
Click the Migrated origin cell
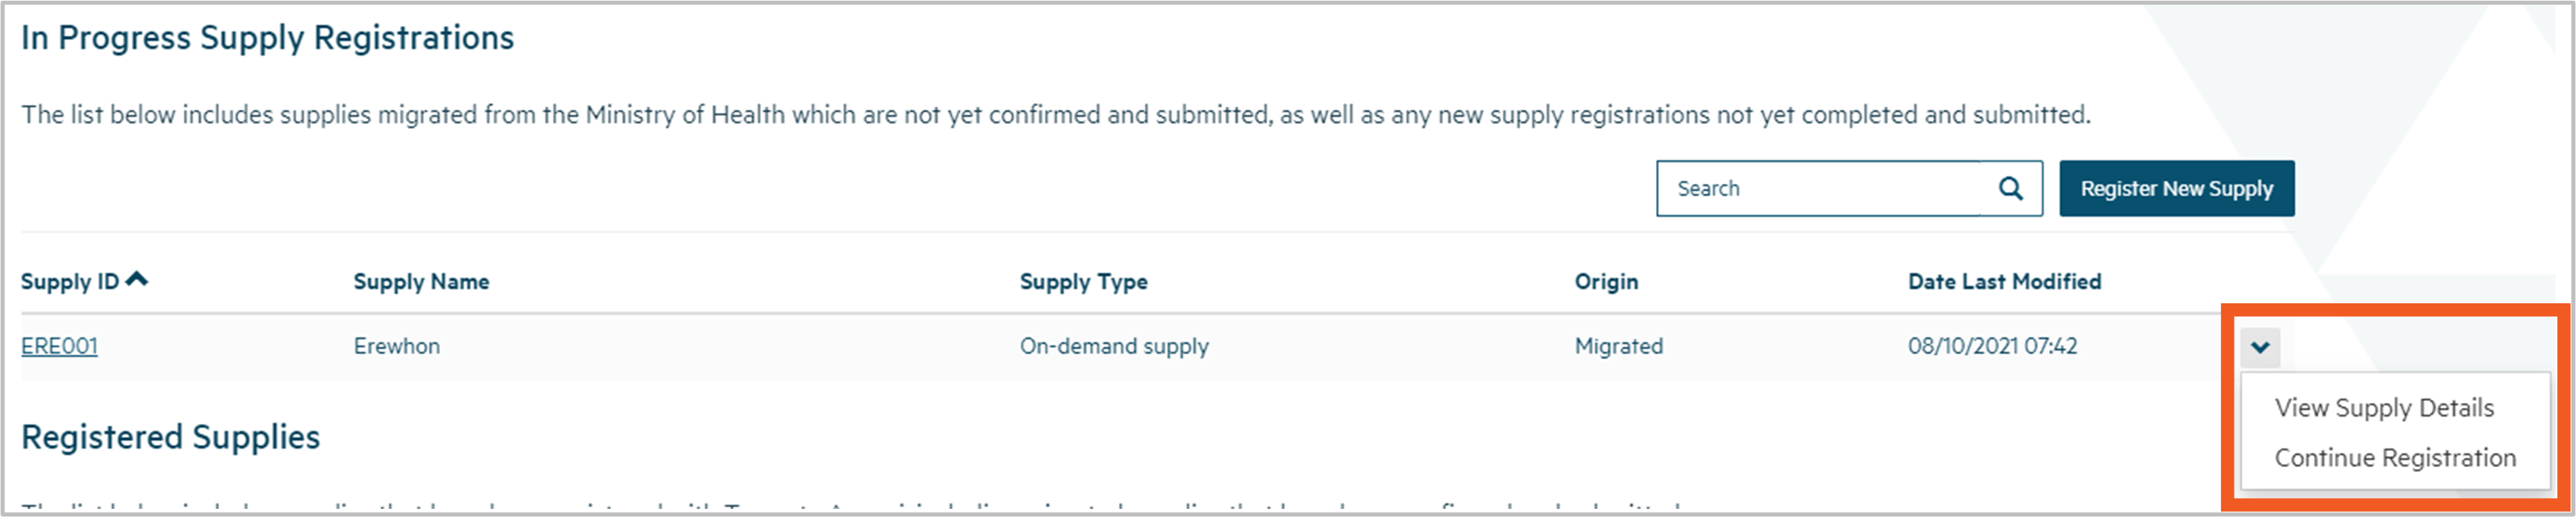point(1619,346)
